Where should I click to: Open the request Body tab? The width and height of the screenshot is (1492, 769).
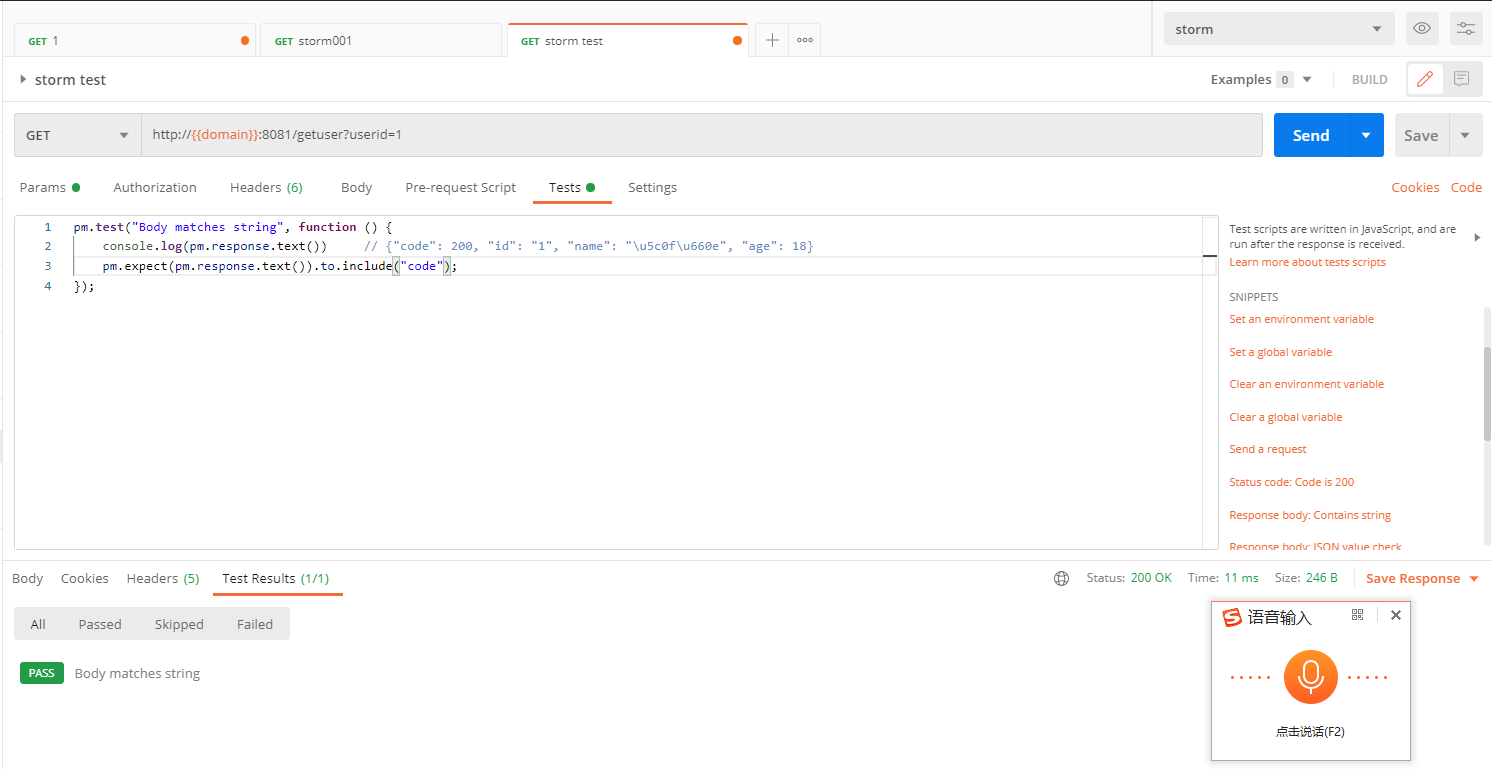(356, 187)
